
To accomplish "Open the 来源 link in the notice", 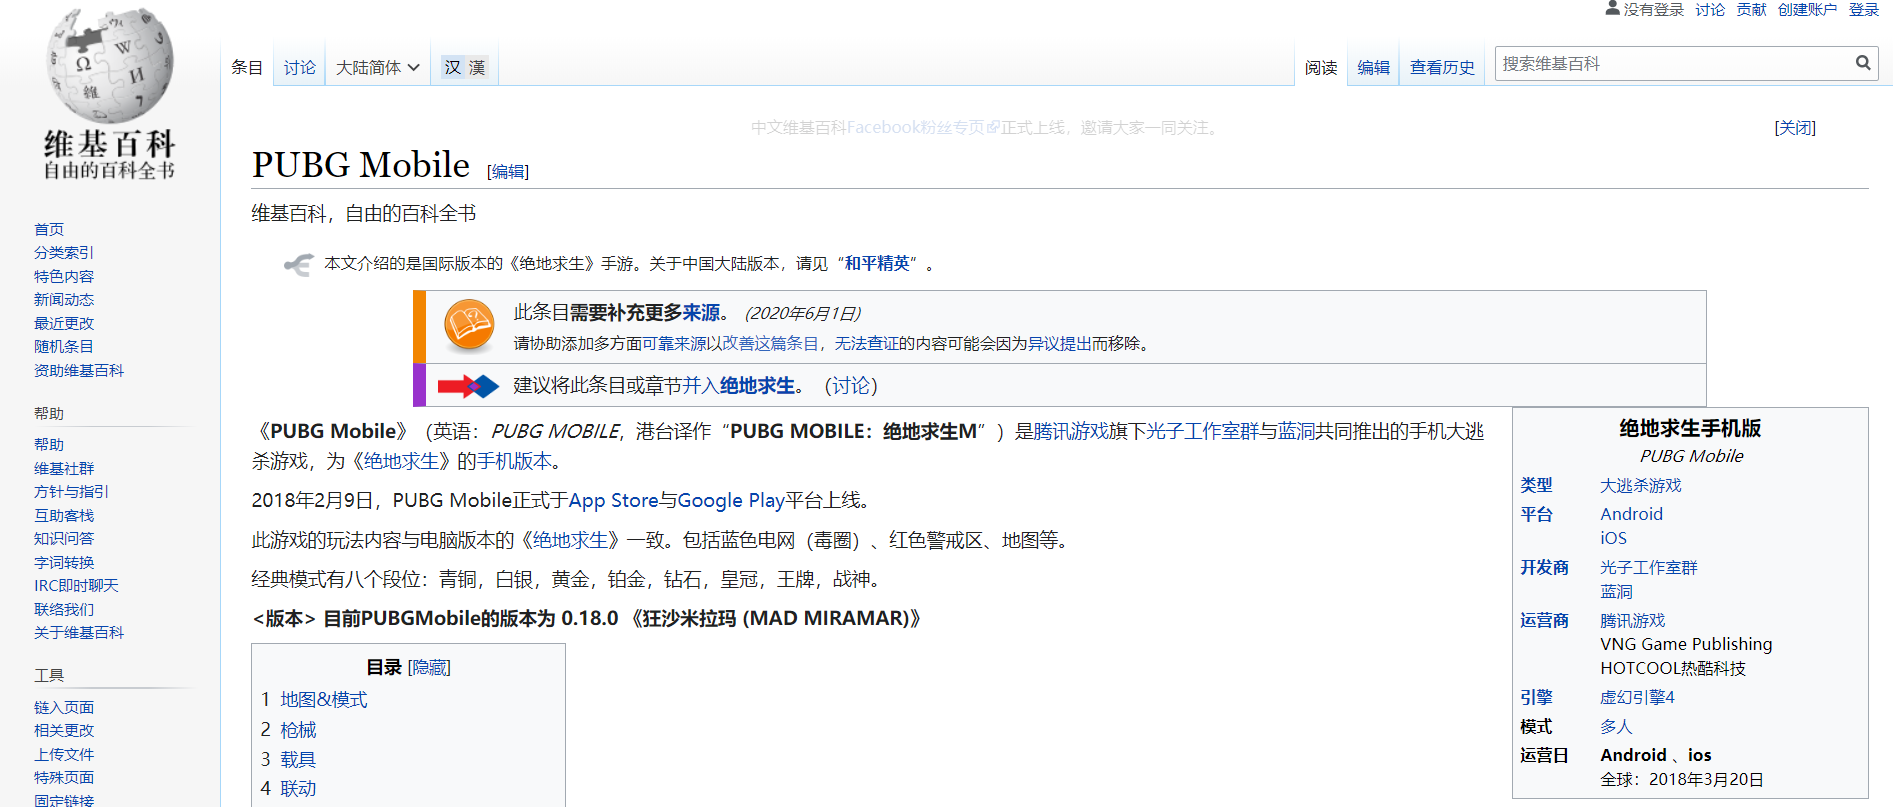I will pos(701,313).
